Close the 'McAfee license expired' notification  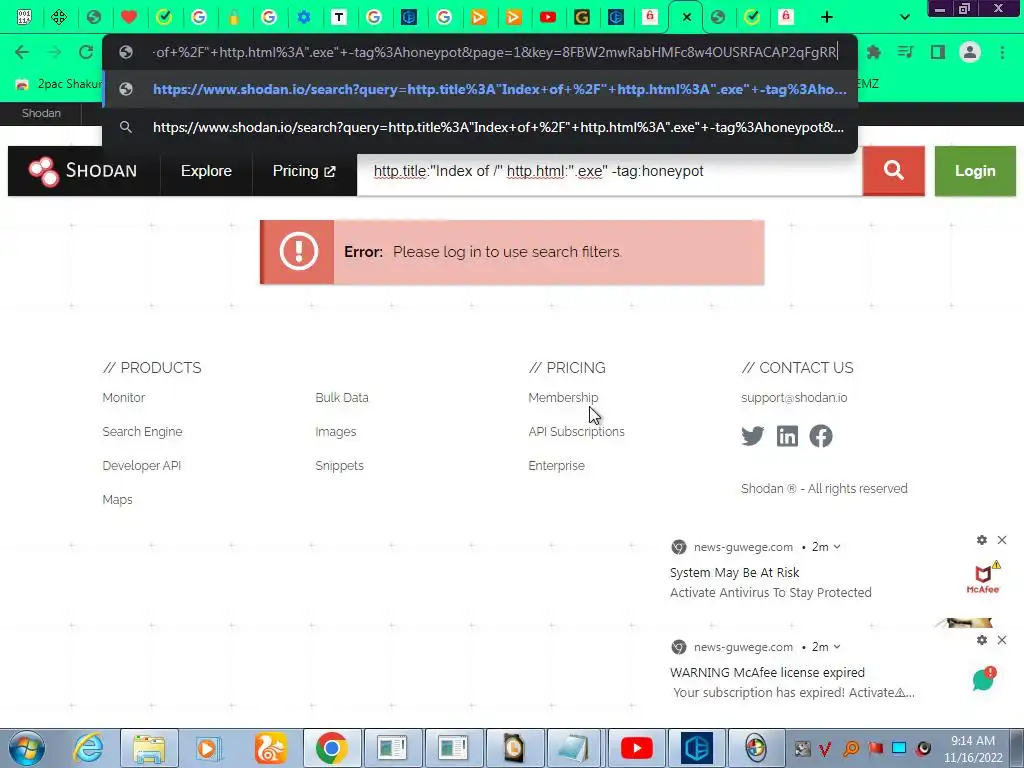[x=1002, y=640]
